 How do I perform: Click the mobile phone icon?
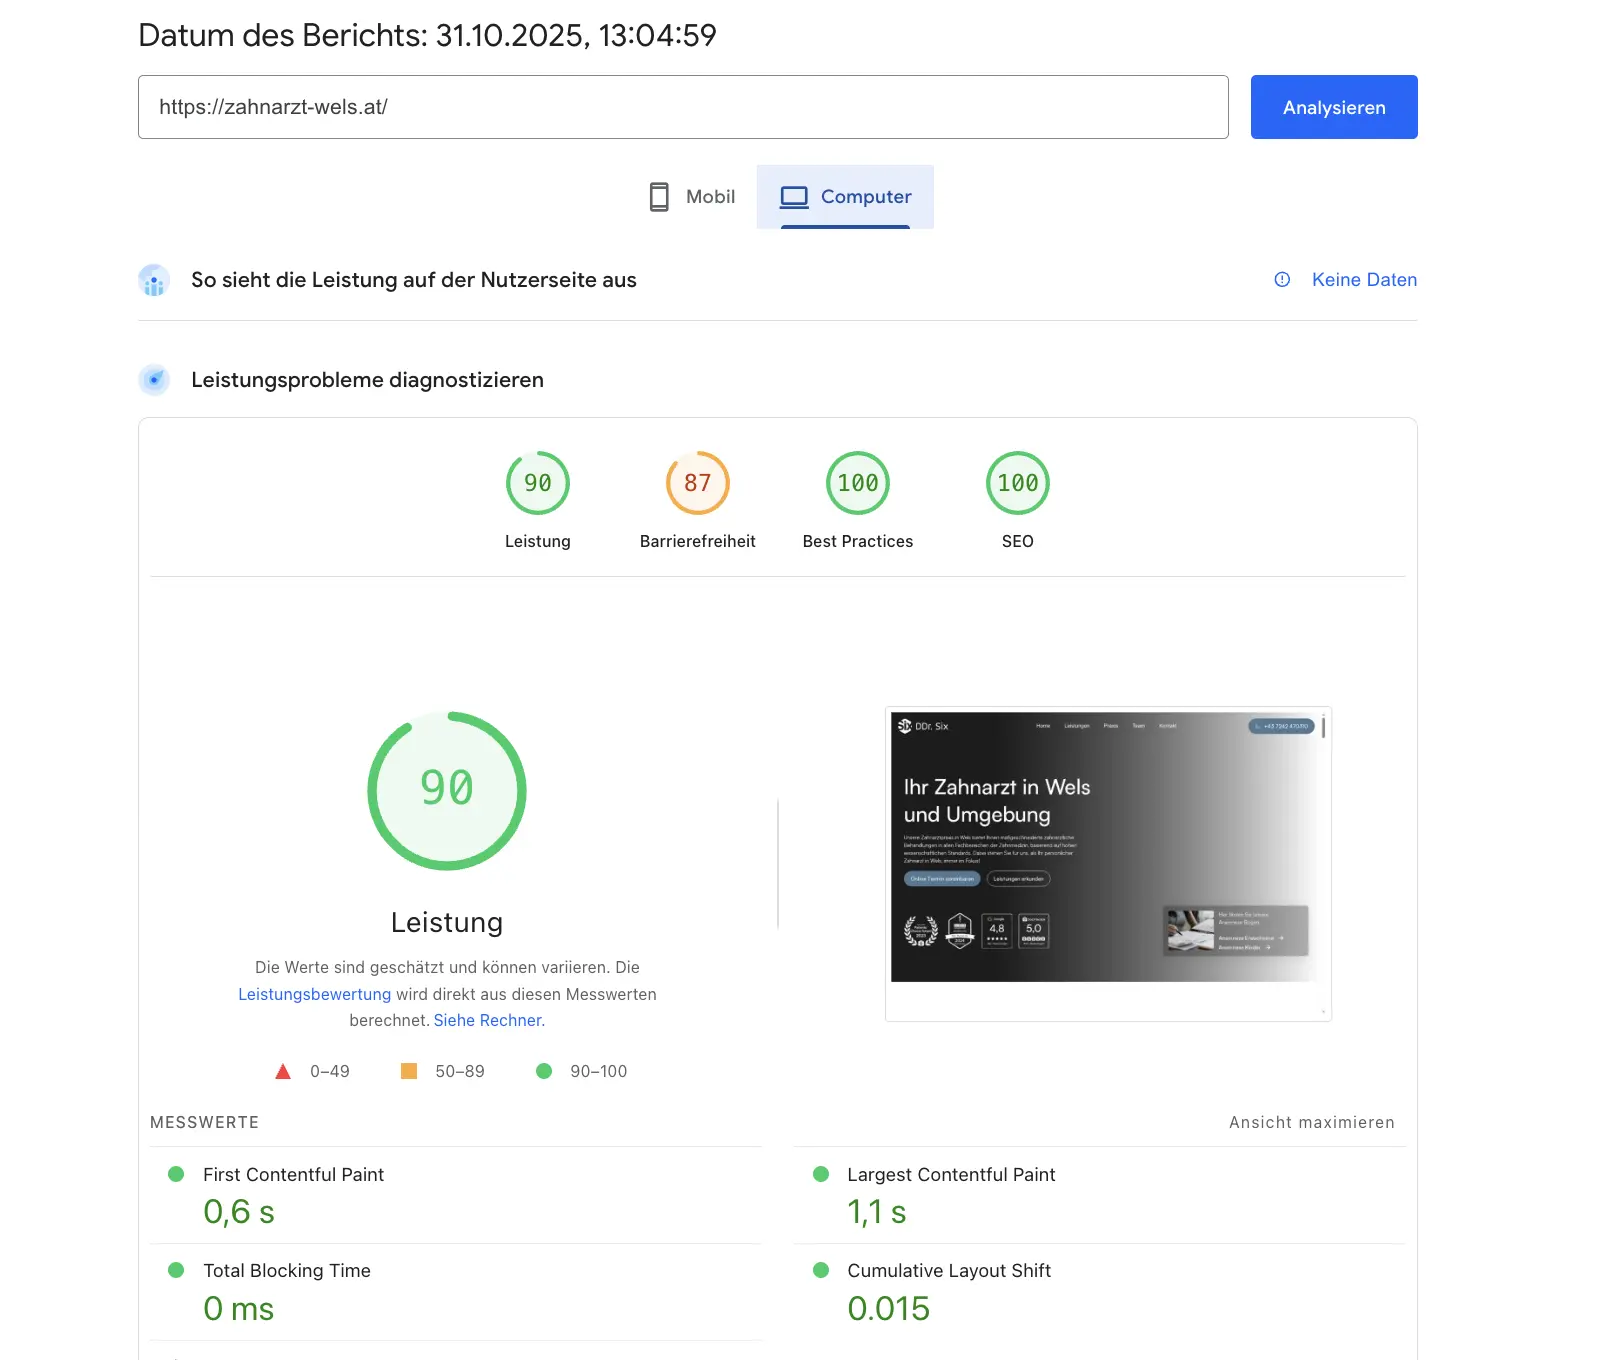(659, 197)
